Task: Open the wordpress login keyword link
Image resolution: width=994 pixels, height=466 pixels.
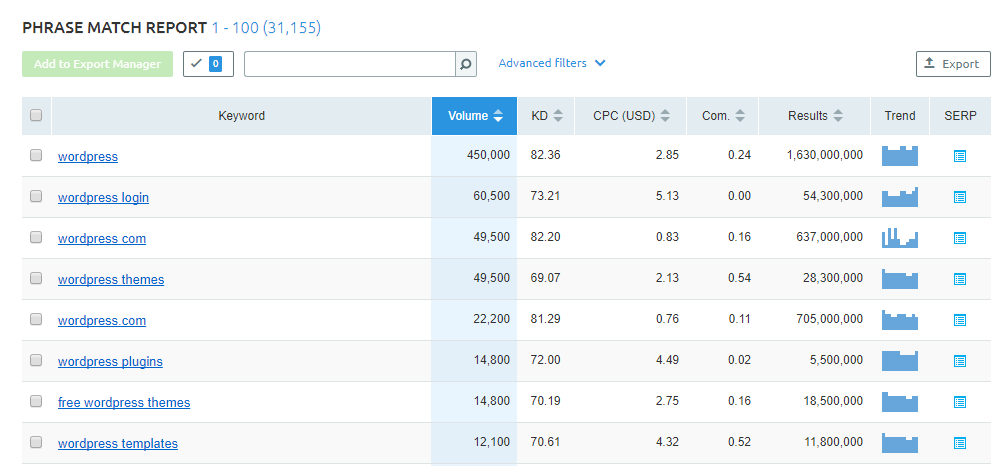Action: [103, 198]
